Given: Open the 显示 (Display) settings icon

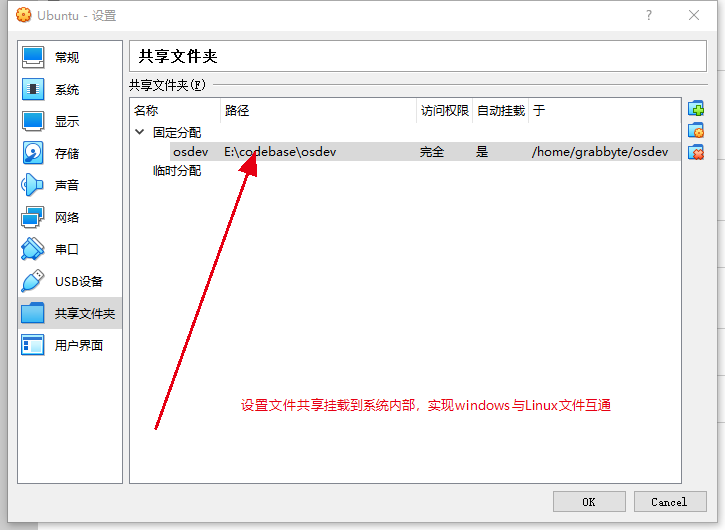Looking at the screenshot, I should (x=33, y=121).
